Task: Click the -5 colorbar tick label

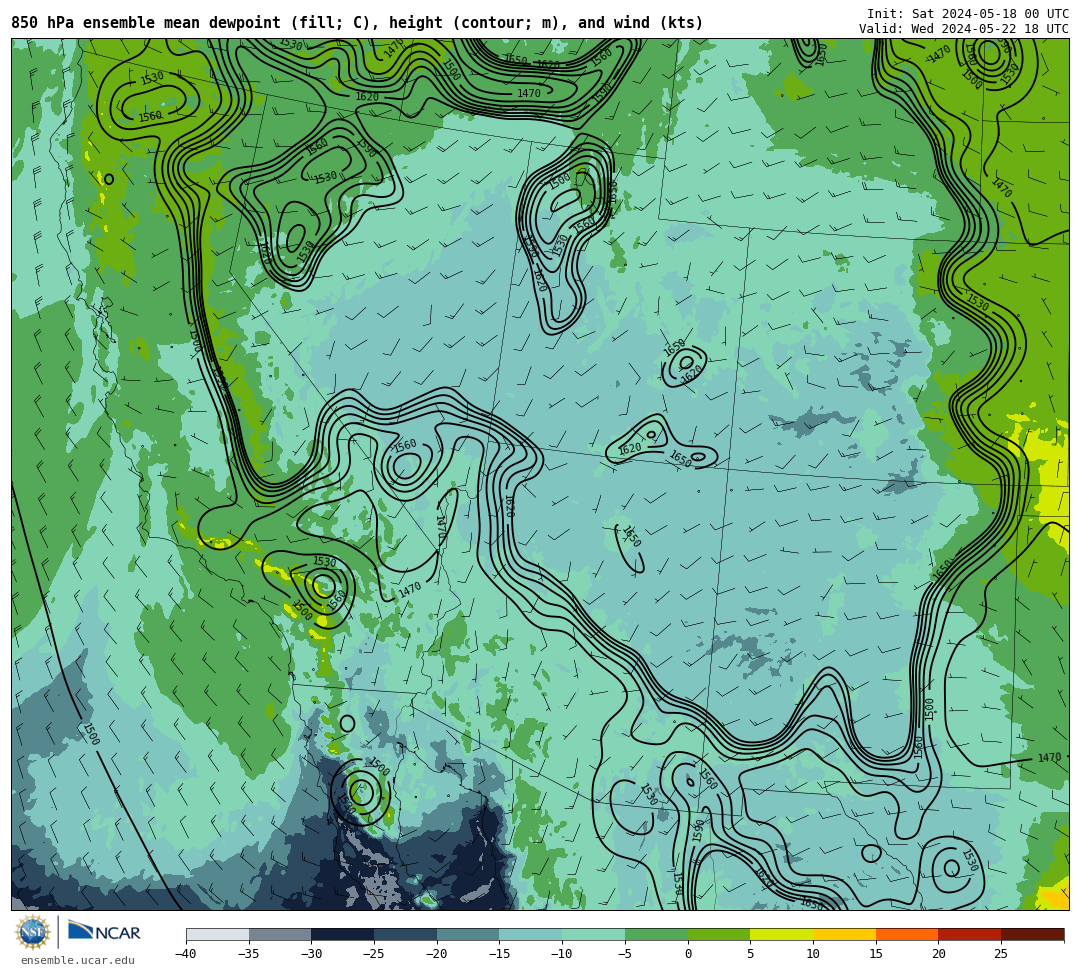Action: (x=625, y=954)
